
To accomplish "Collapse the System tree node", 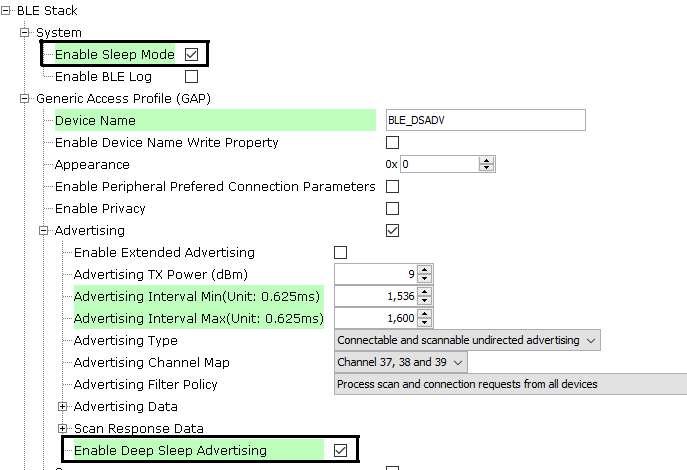I will click(26, 32).
